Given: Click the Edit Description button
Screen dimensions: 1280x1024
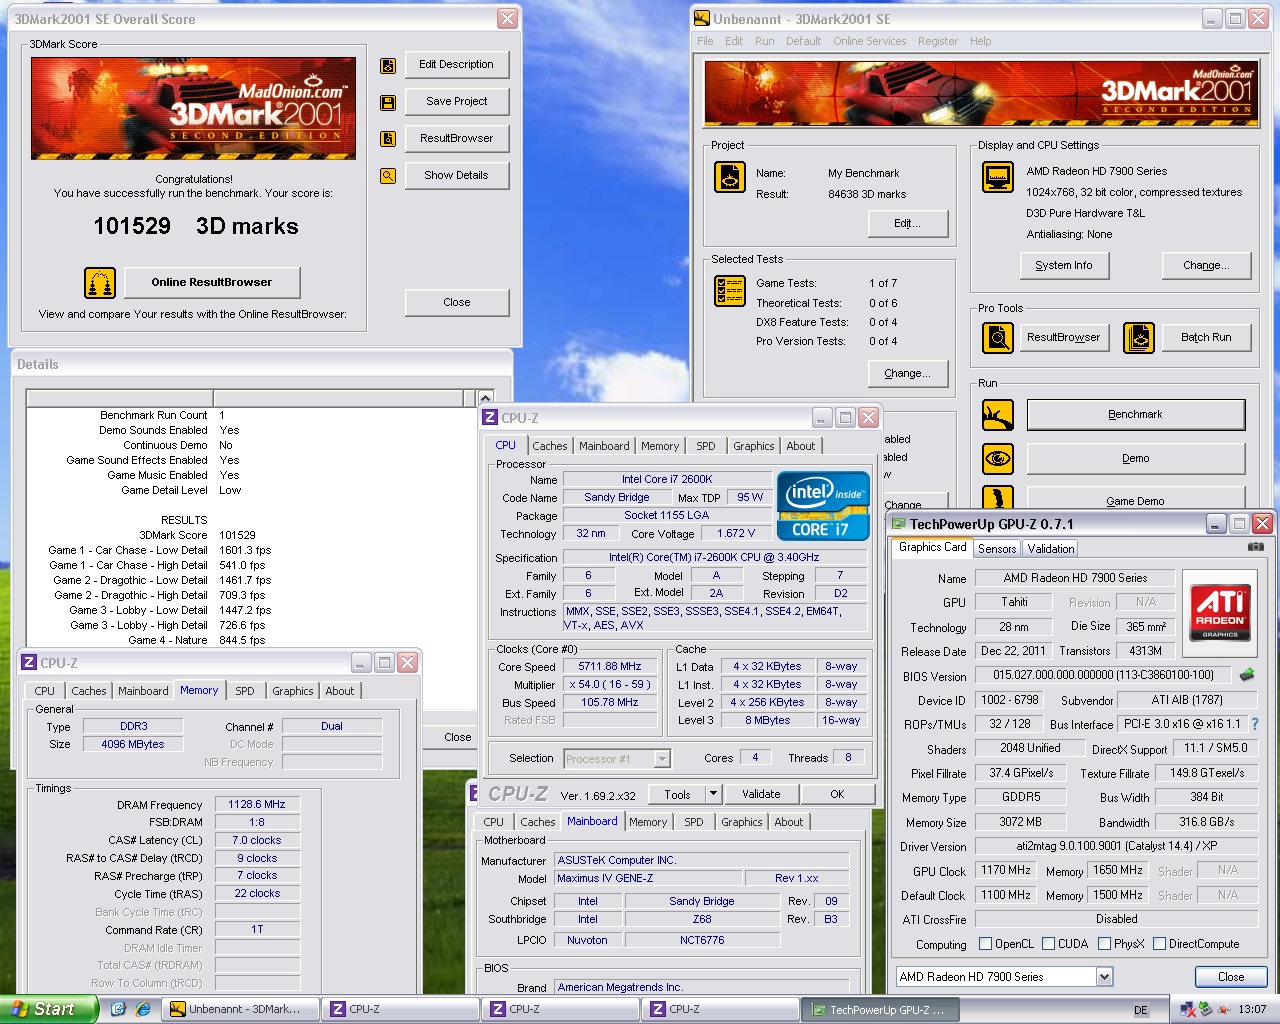Looking at the screenshot, I should (457, 65).
